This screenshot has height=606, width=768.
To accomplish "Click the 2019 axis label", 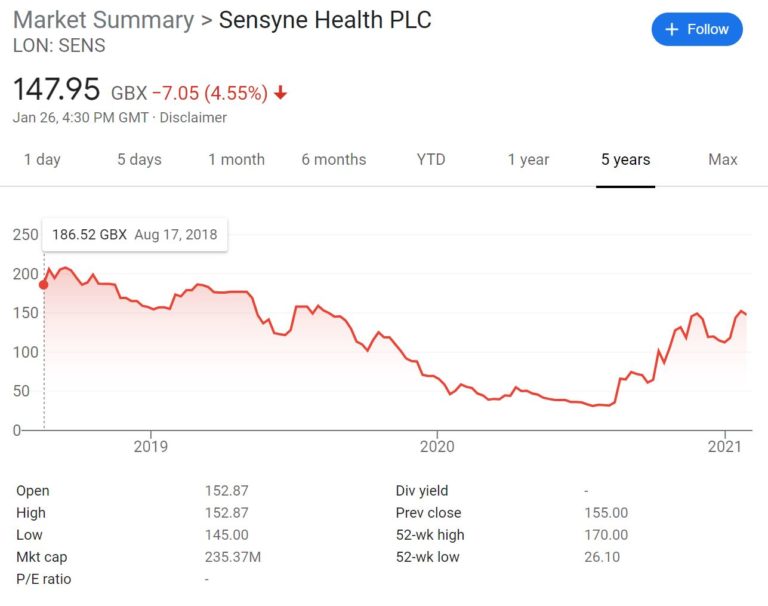I will point(150,446).
